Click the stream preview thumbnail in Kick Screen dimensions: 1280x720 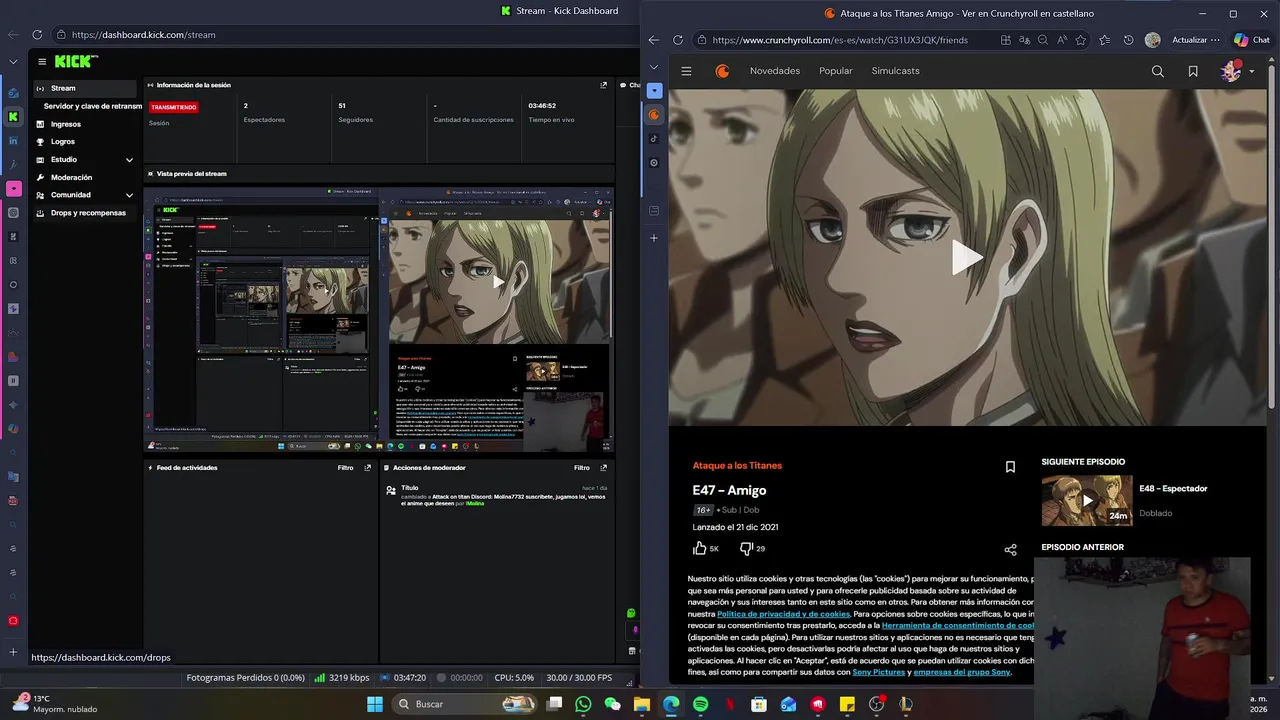click(379, 319)
